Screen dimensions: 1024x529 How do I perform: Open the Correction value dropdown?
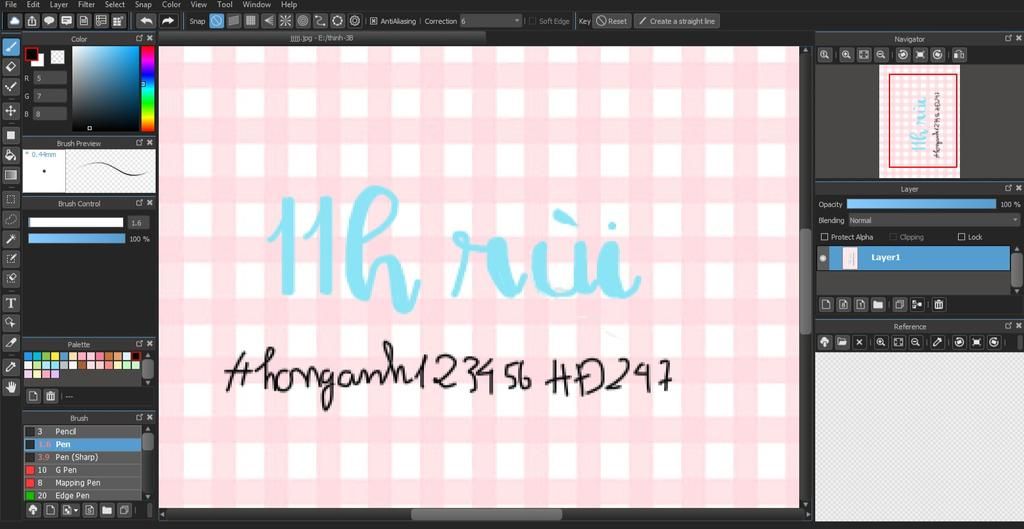pyautogui.click(x=490, y=21)
